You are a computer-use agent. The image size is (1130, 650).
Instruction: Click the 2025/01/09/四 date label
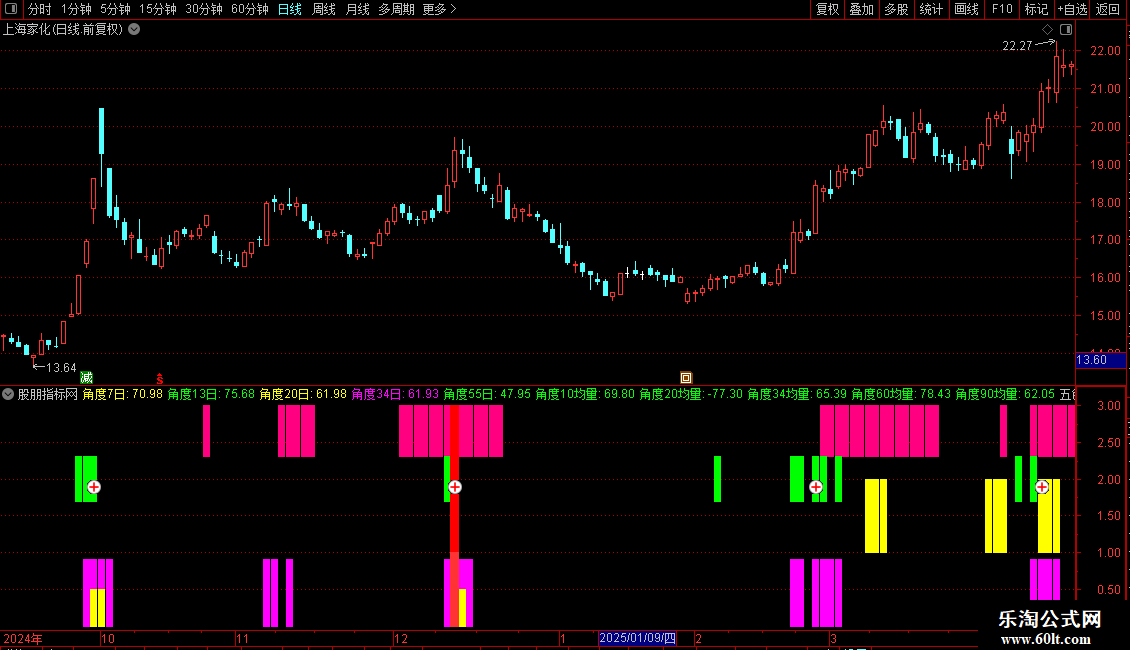pyautogui.click(x=638, y=638)
